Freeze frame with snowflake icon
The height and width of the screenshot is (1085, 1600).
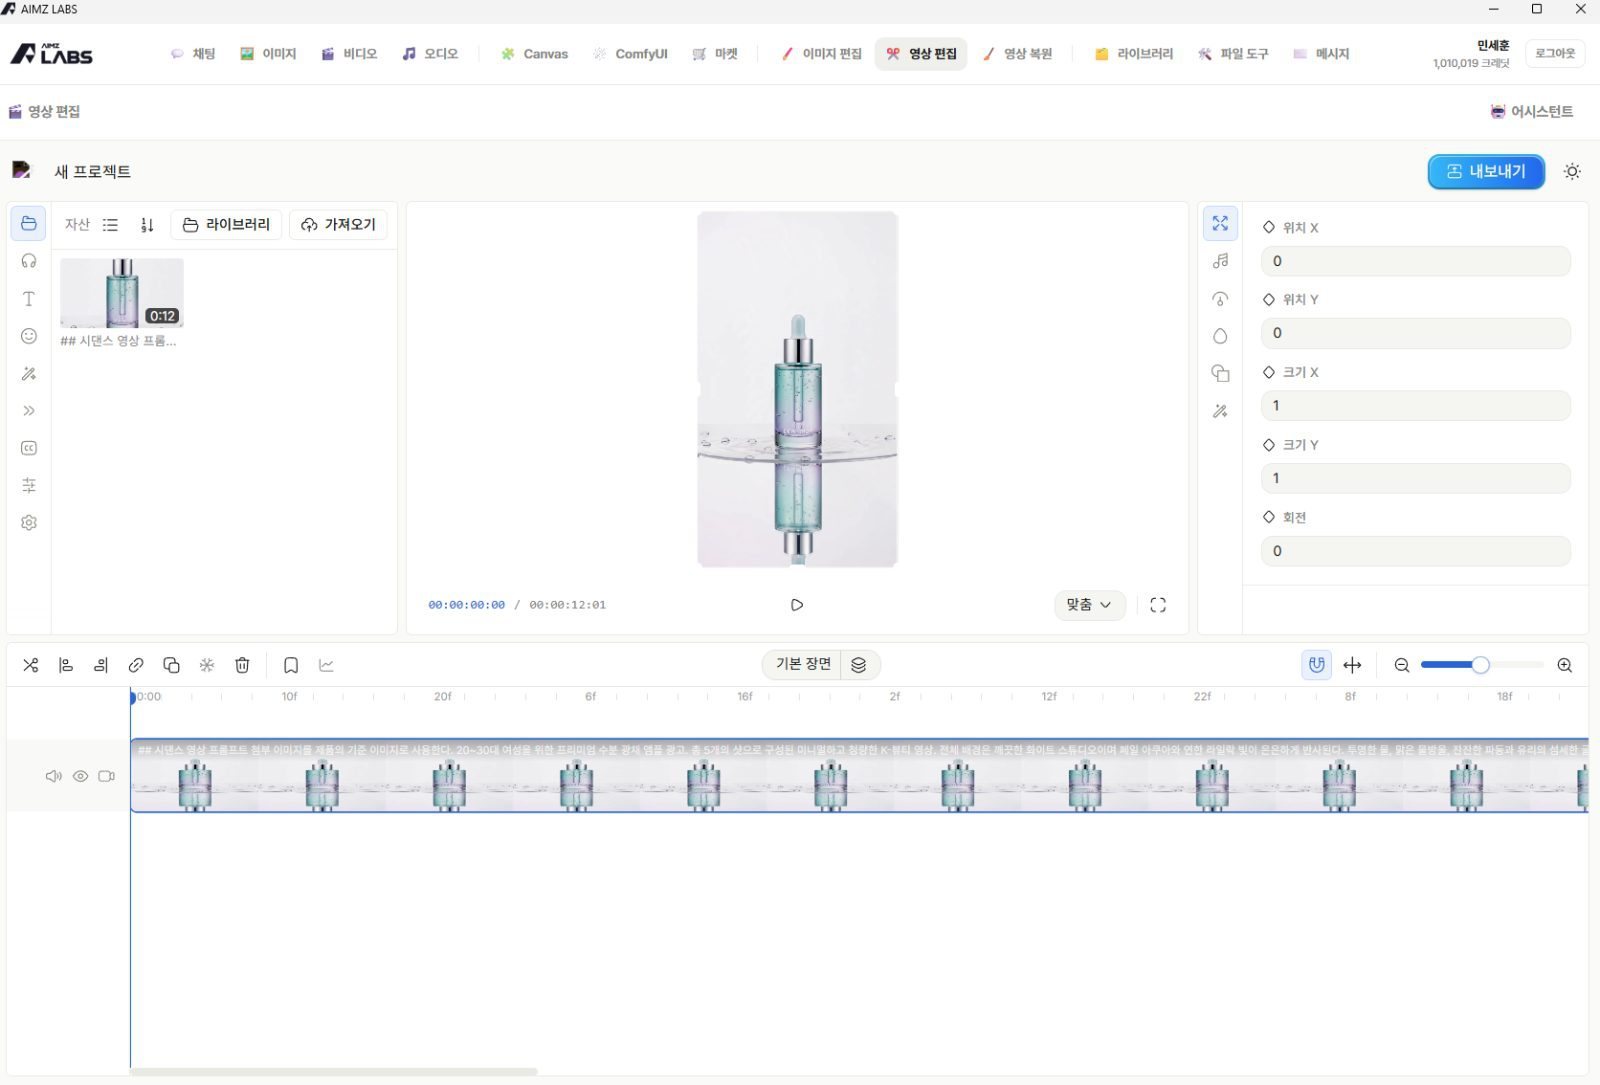(x=207, y=665)
